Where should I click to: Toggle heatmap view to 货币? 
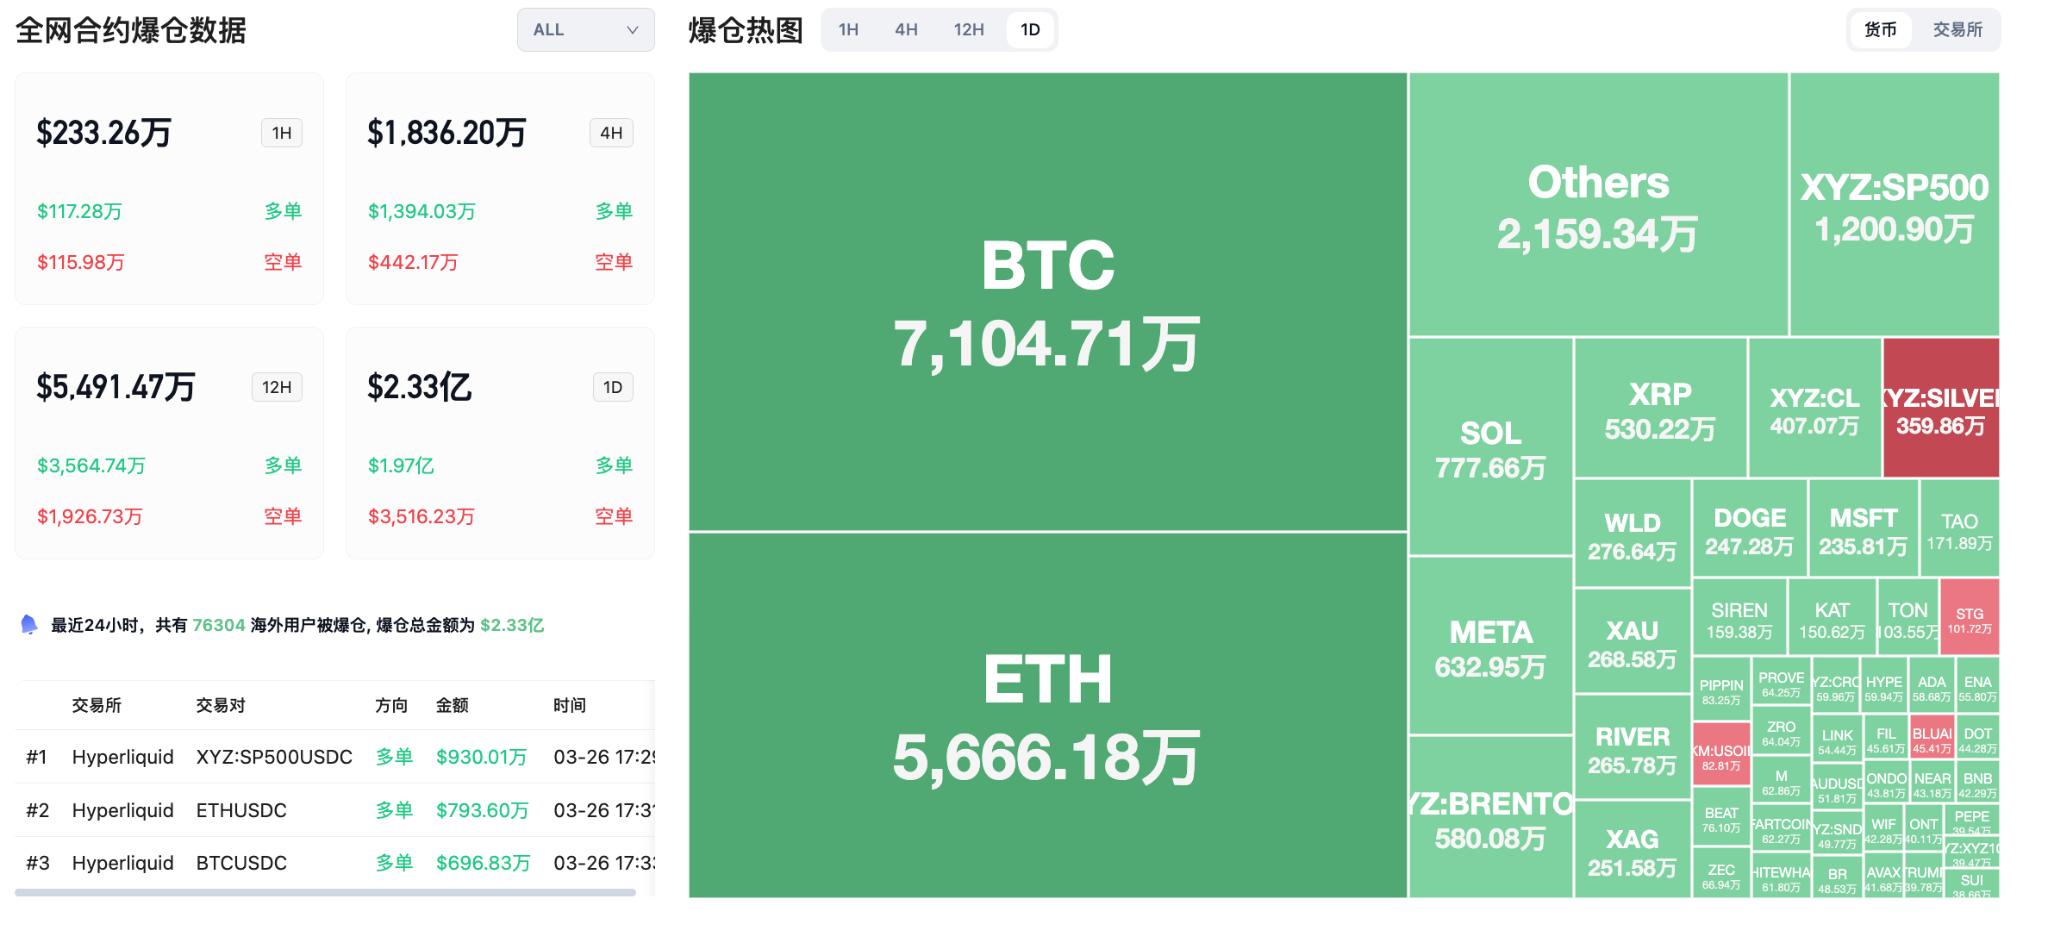(x=1880, y=30)
